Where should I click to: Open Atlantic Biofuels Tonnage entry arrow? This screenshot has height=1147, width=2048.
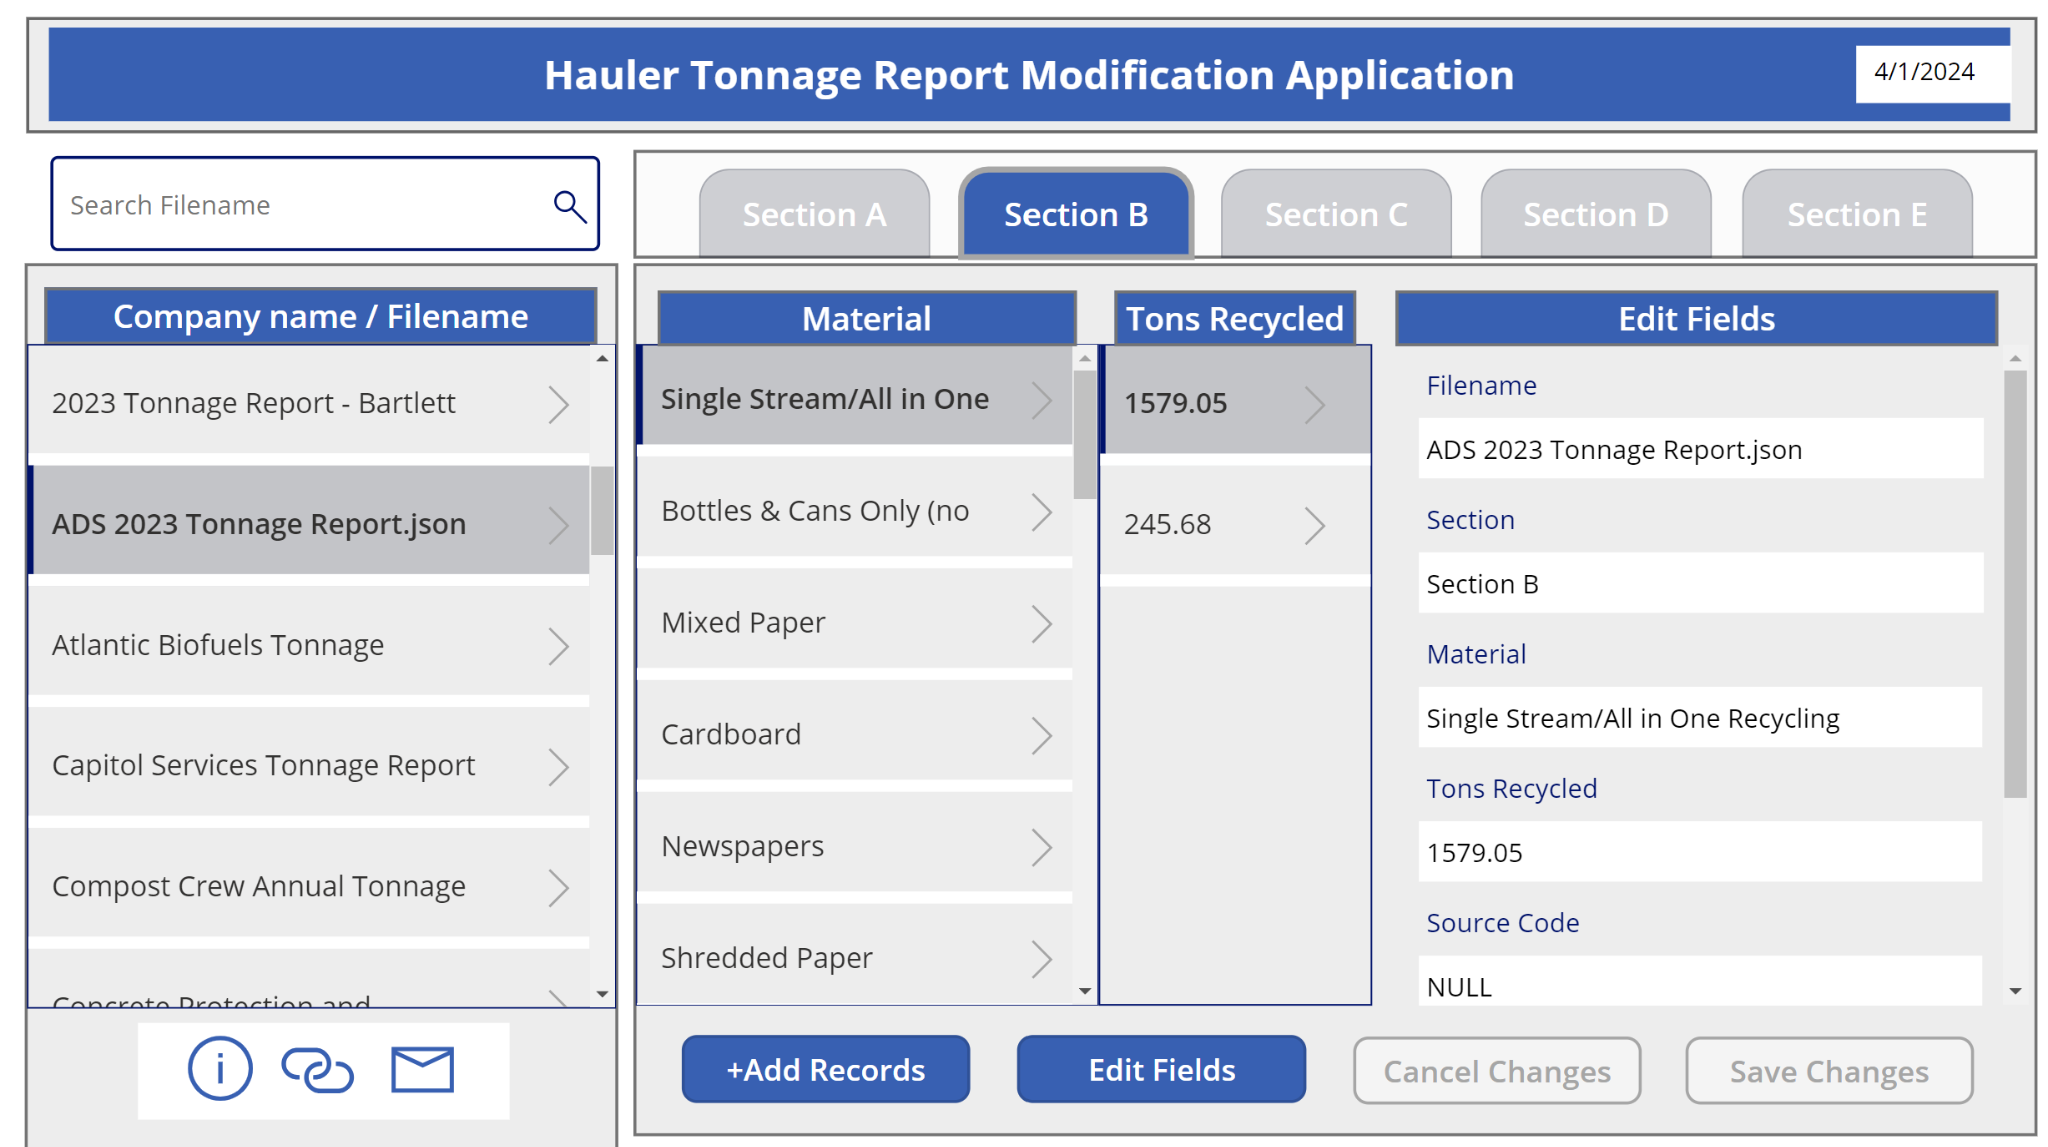[x=558, y=646]
